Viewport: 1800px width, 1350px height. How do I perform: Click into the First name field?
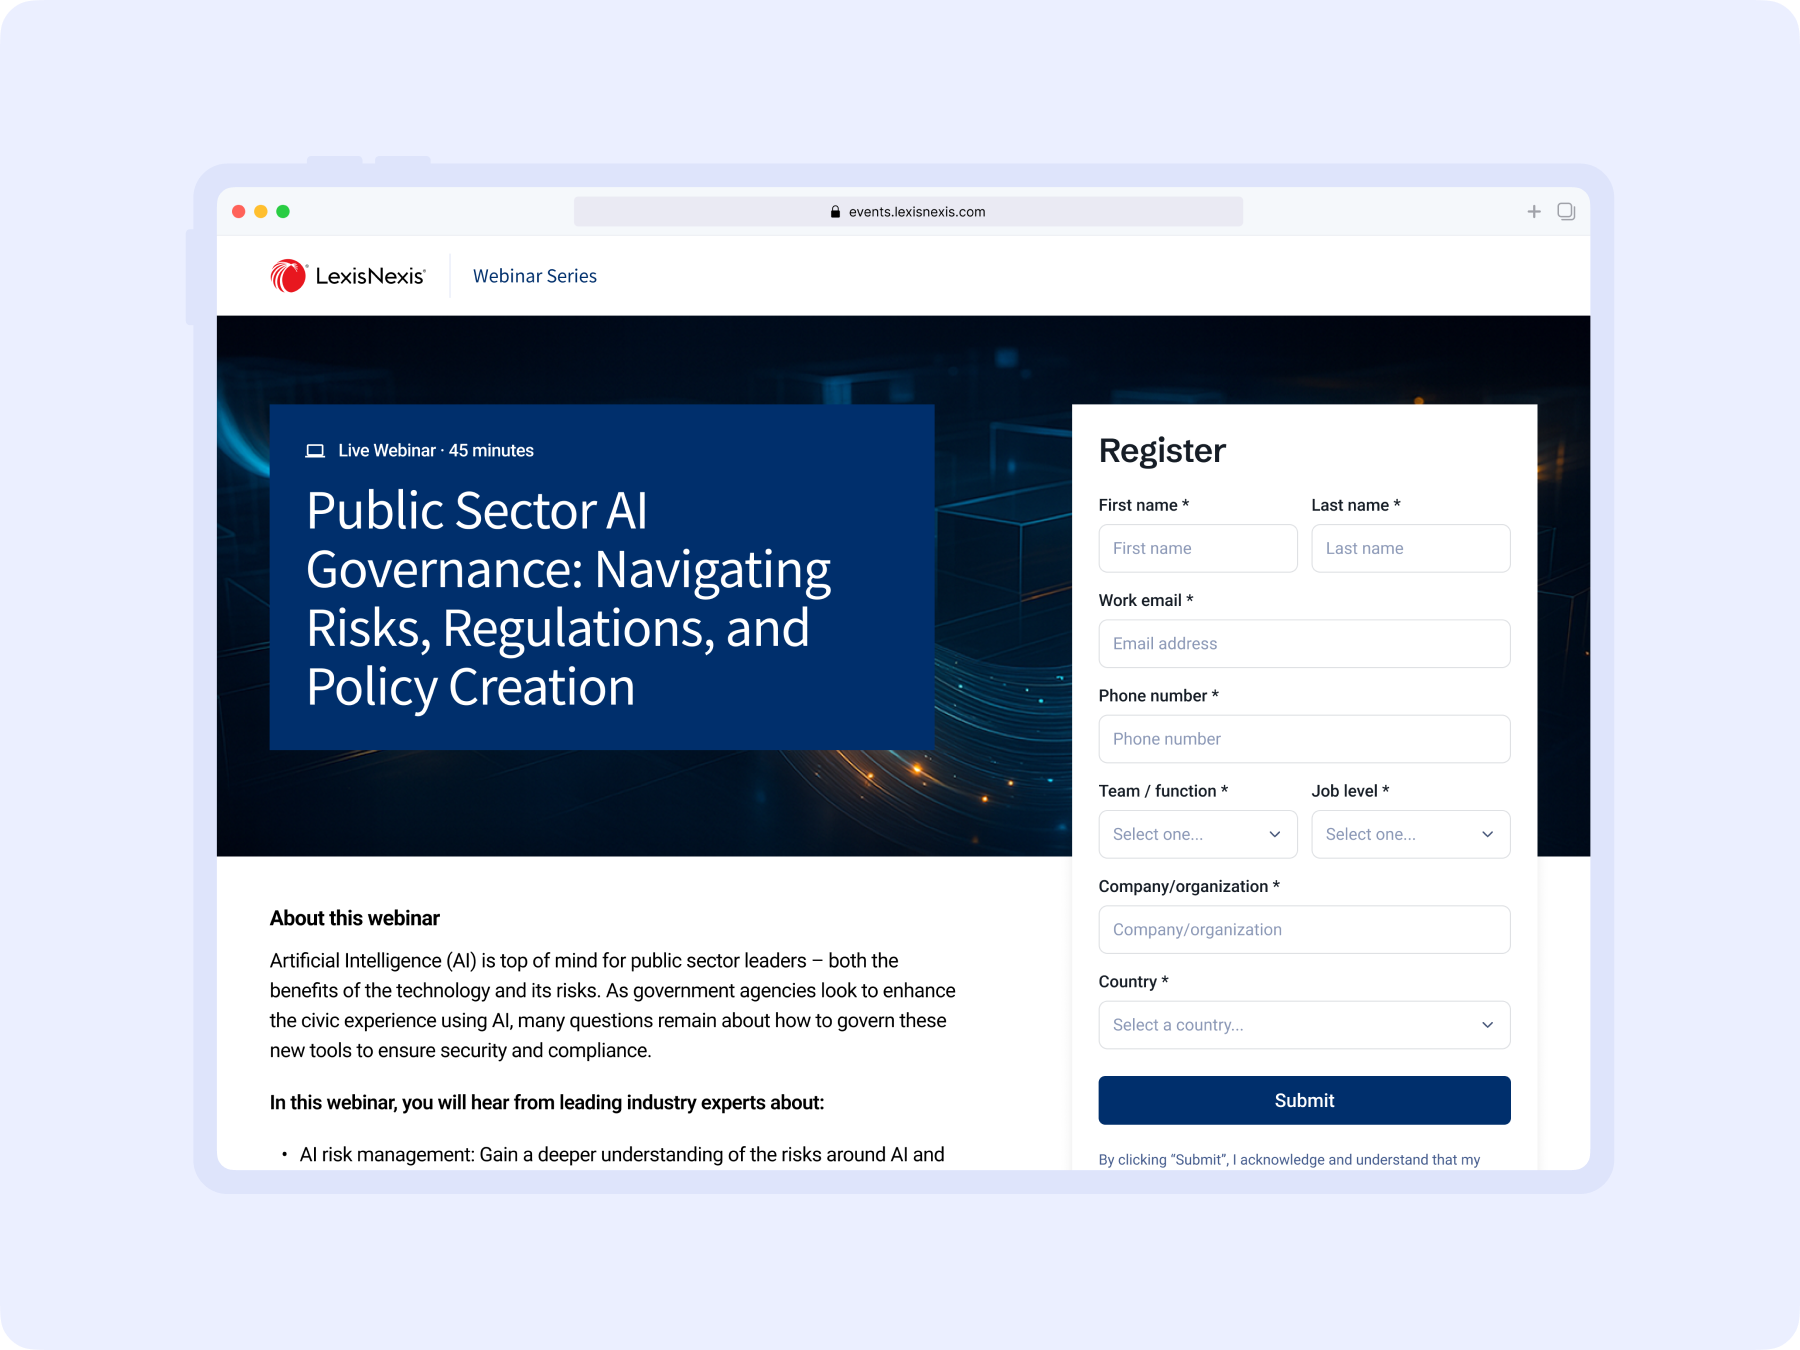pyautogui.click(x=1198, y=548)
